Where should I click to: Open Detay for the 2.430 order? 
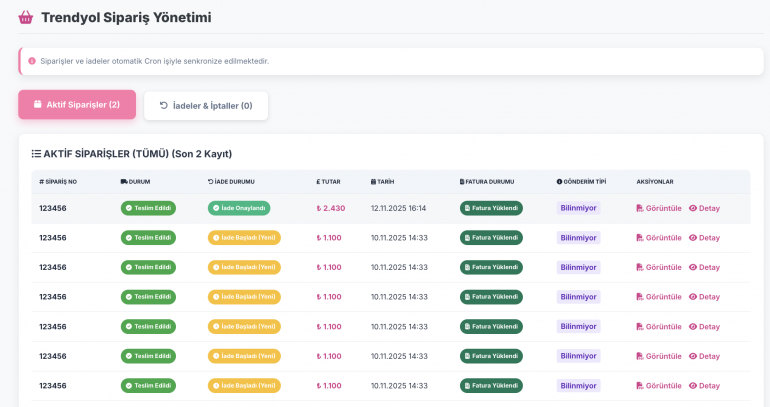pyautogui.click(x=704, y=208)
